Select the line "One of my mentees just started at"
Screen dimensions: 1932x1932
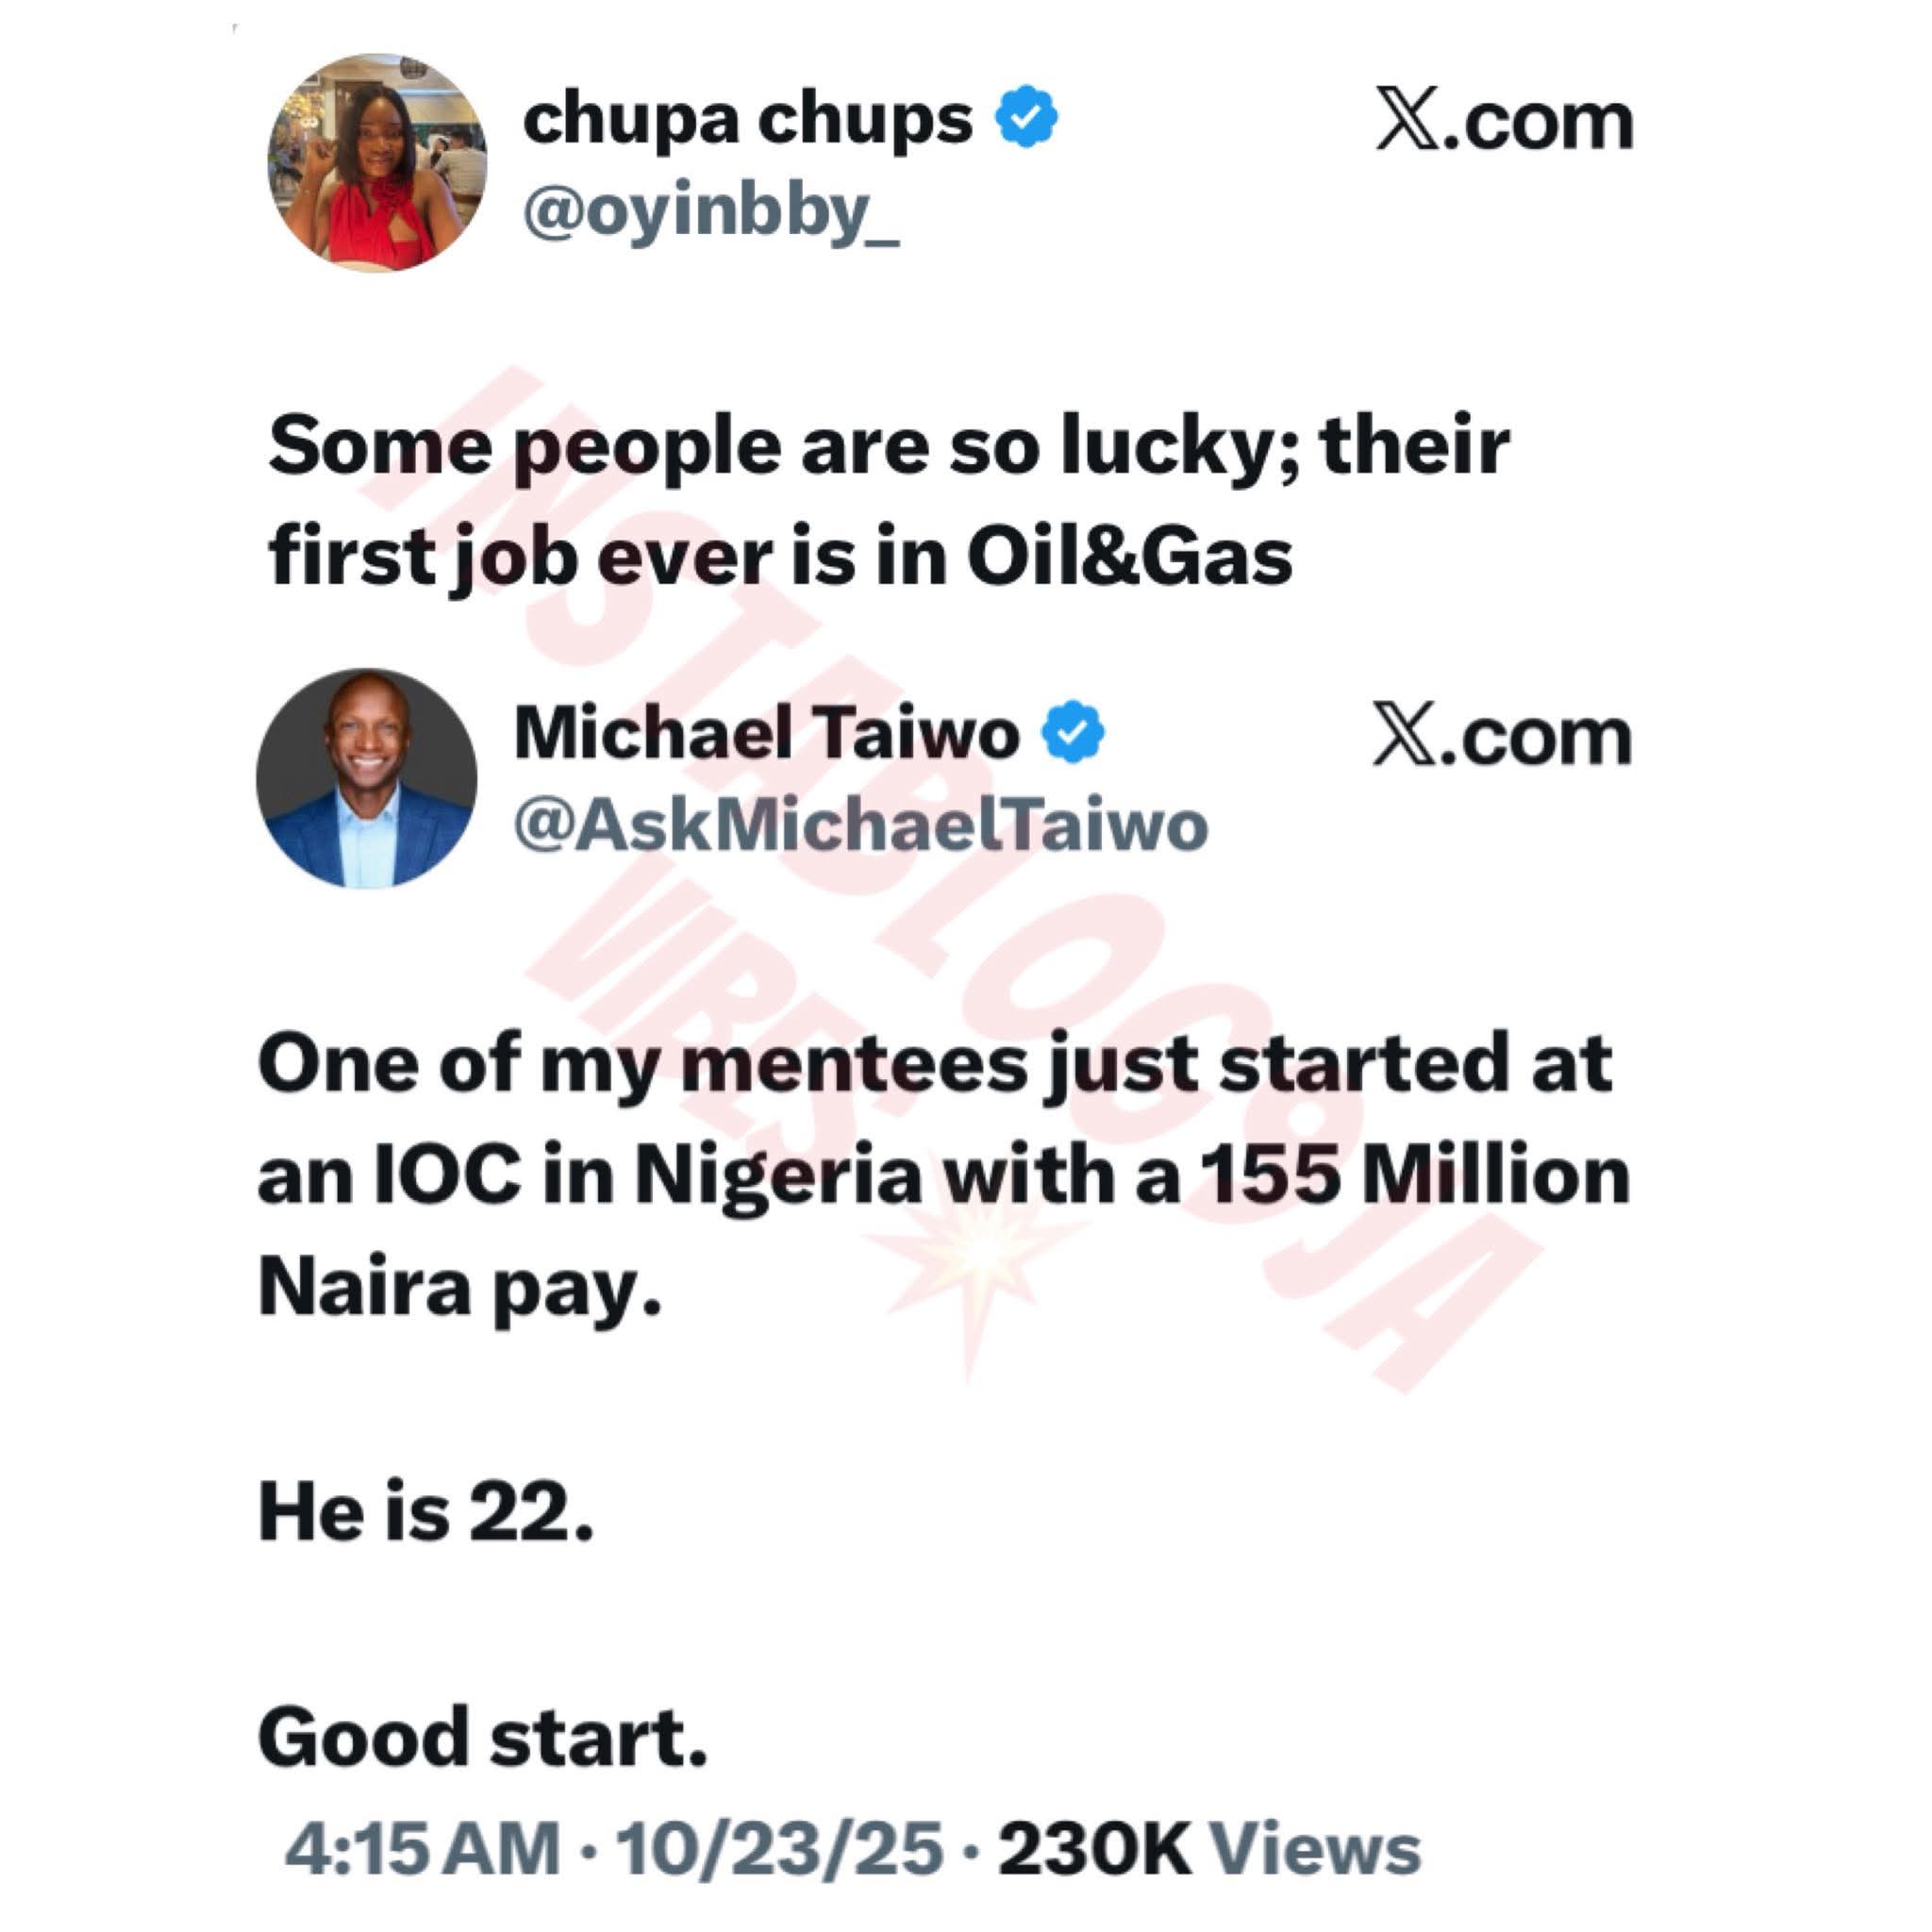point(934,1064)
